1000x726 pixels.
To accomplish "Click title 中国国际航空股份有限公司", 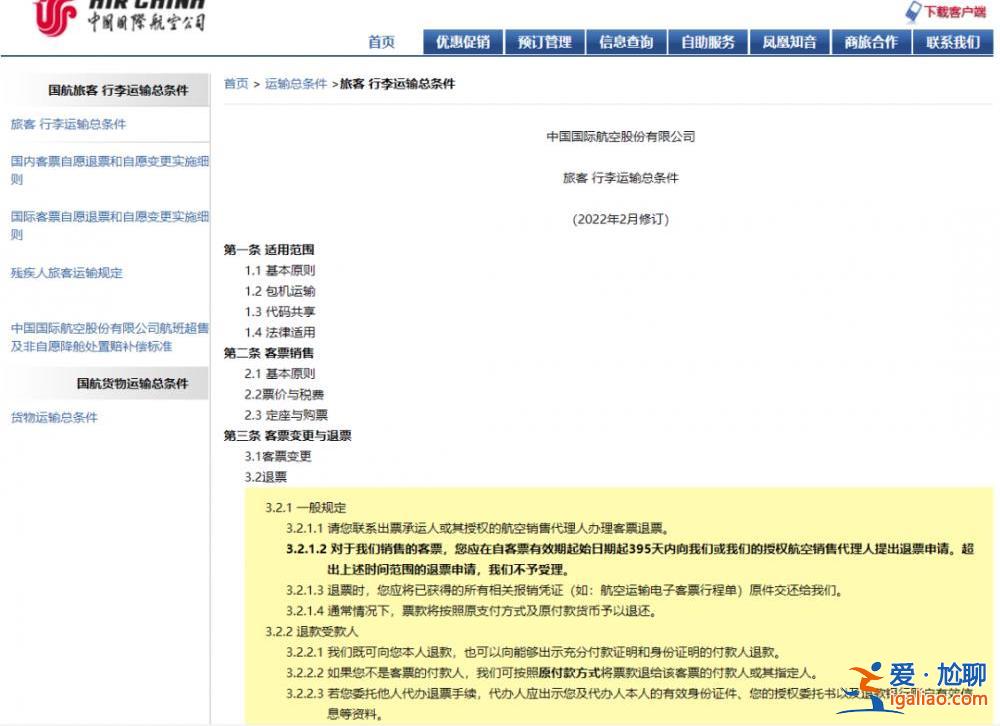I will (x=621, y=137).
